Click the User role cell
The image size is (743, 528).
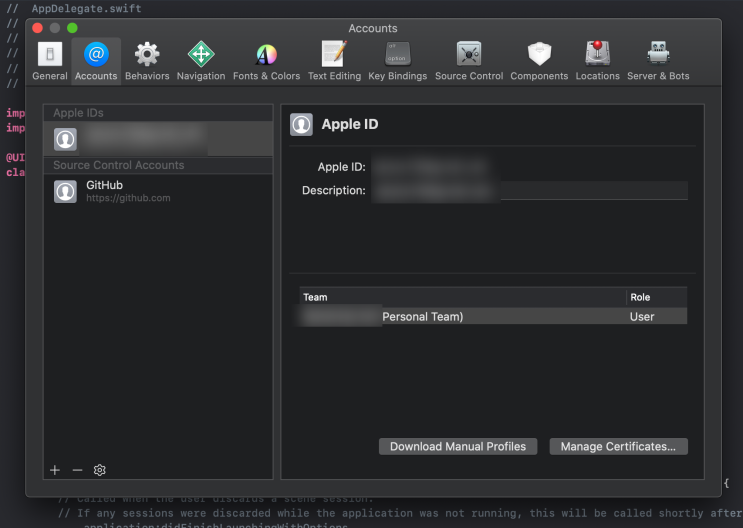[x=642, y=317]
